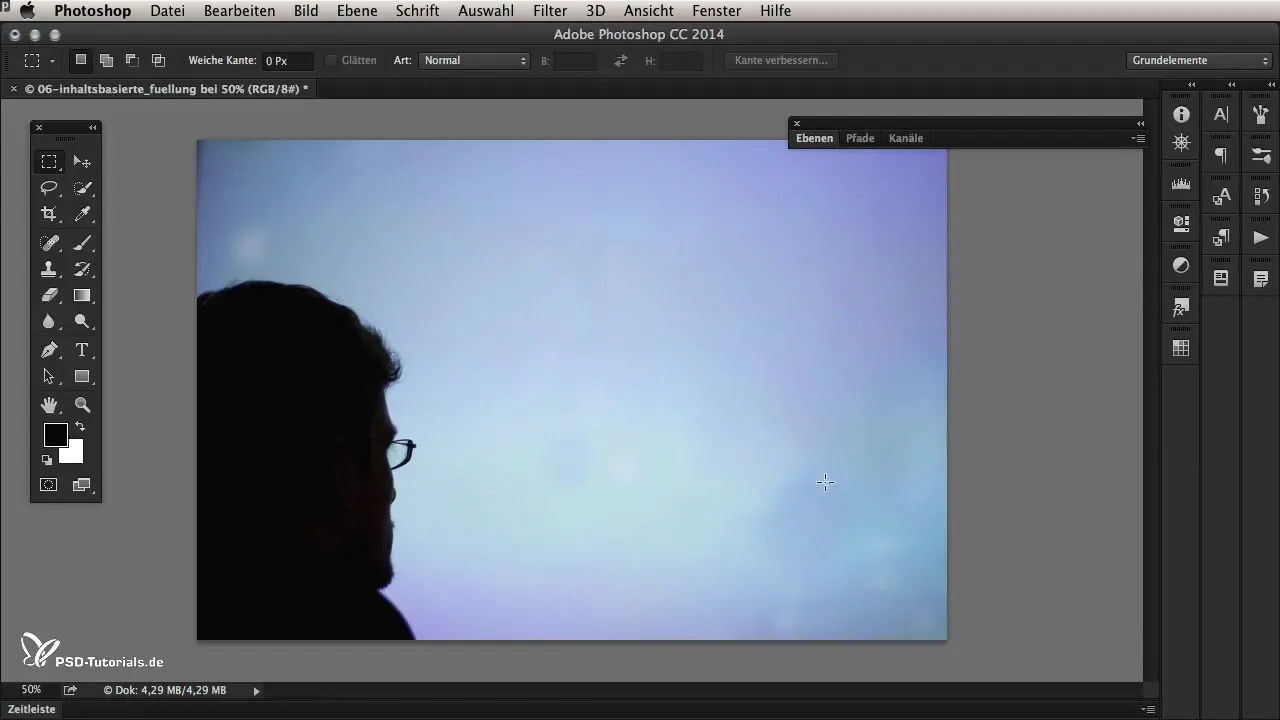Reset default foreground and background colors

point(47,460)
